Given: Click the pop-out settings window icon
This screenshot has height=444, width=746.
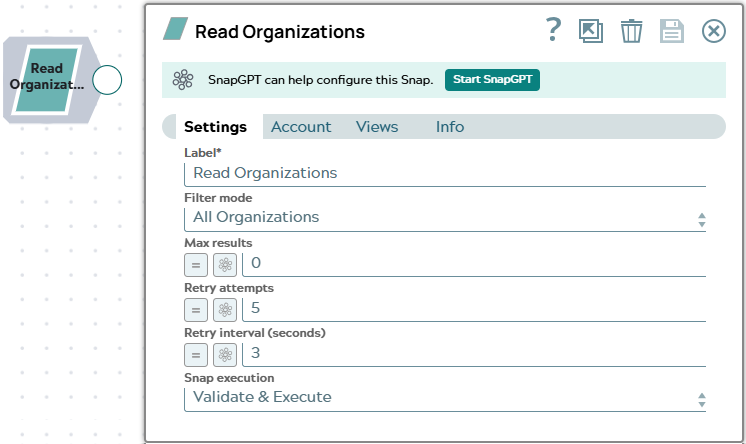Looking at the screenshot, I should (x=591, y=31).
